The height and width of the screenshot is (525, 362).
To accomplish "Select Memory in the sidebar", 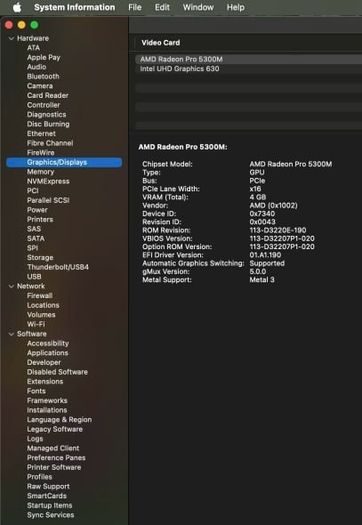I will (41, 172).
